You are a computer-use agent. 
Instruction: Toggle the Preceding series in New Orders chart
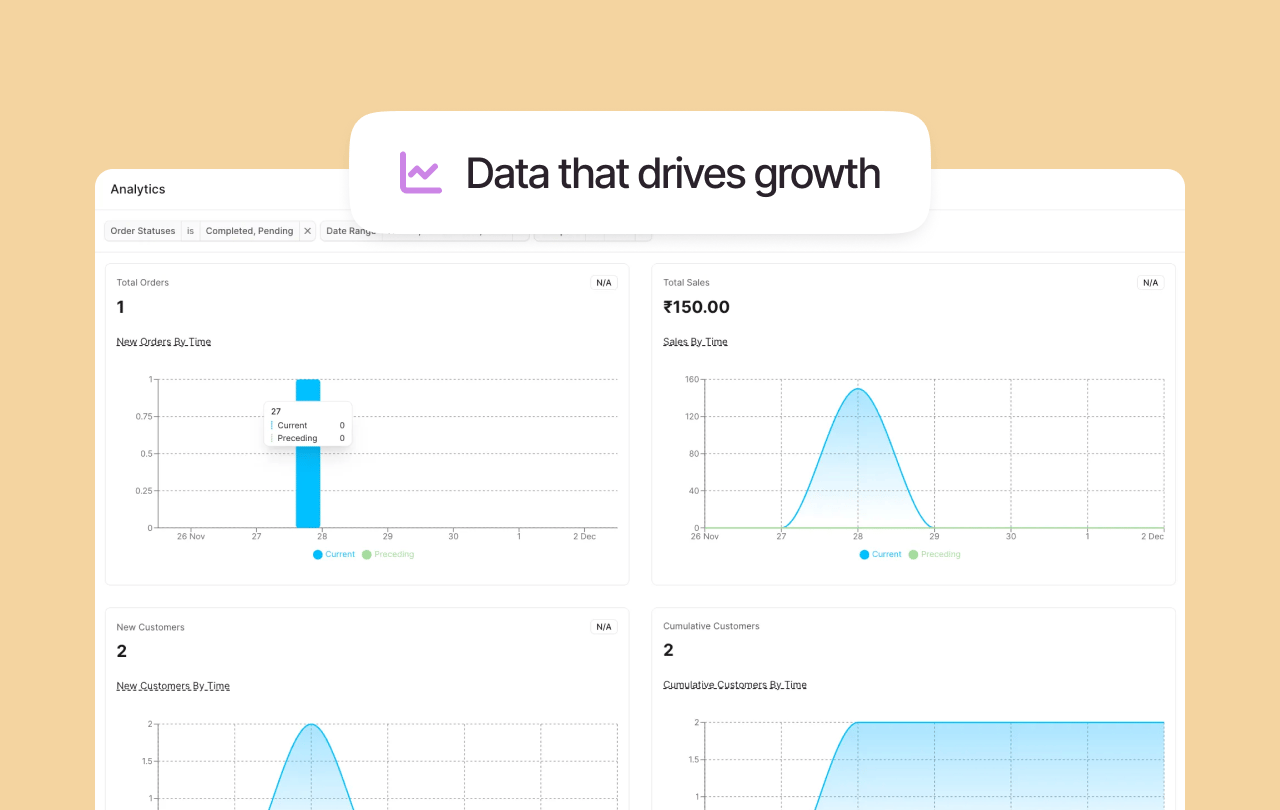pos(367,554)
